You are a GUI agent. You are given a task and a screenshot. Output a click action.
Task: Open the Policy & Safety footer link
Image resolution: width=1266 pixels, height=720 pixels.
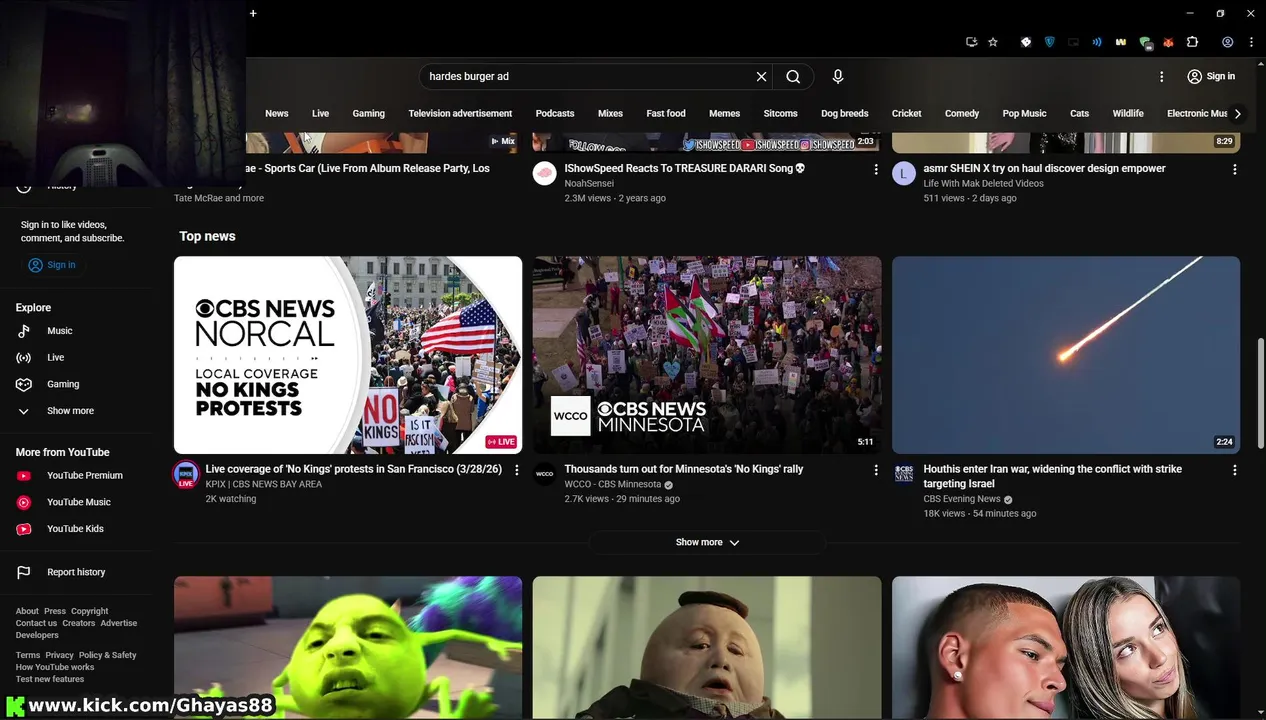[108, 655]
